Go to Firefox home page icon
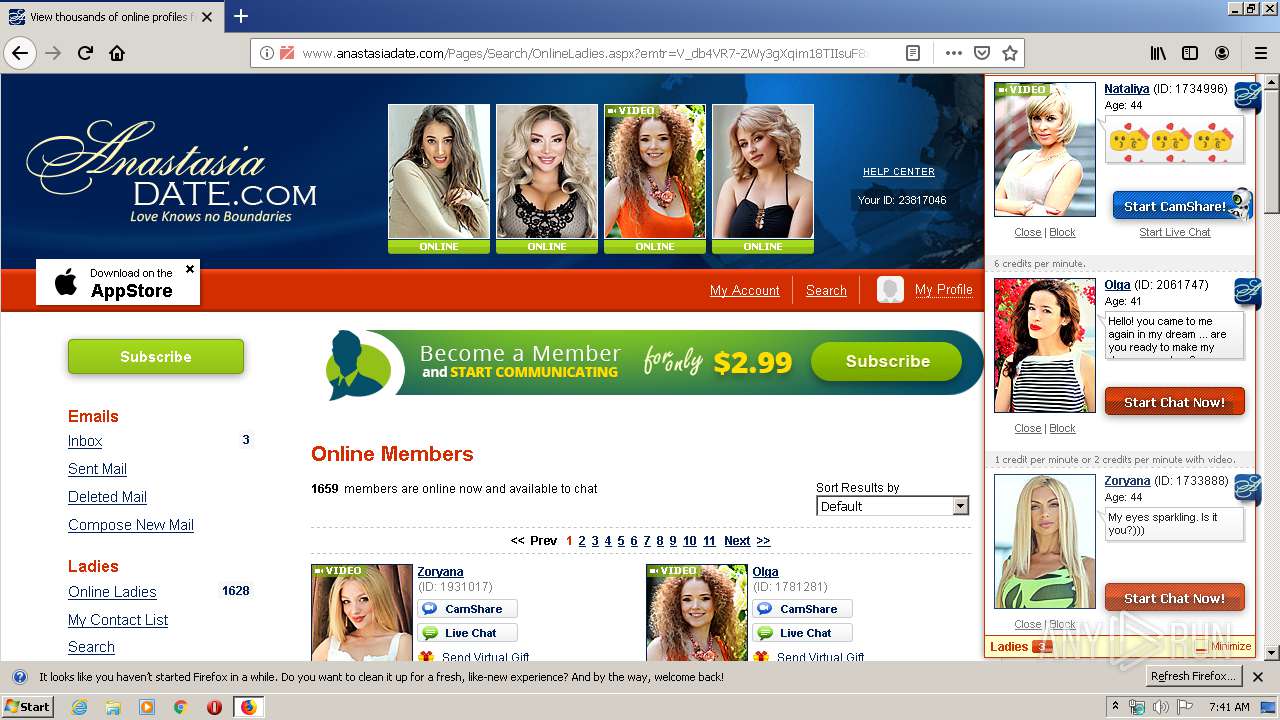 click(117, 53)
